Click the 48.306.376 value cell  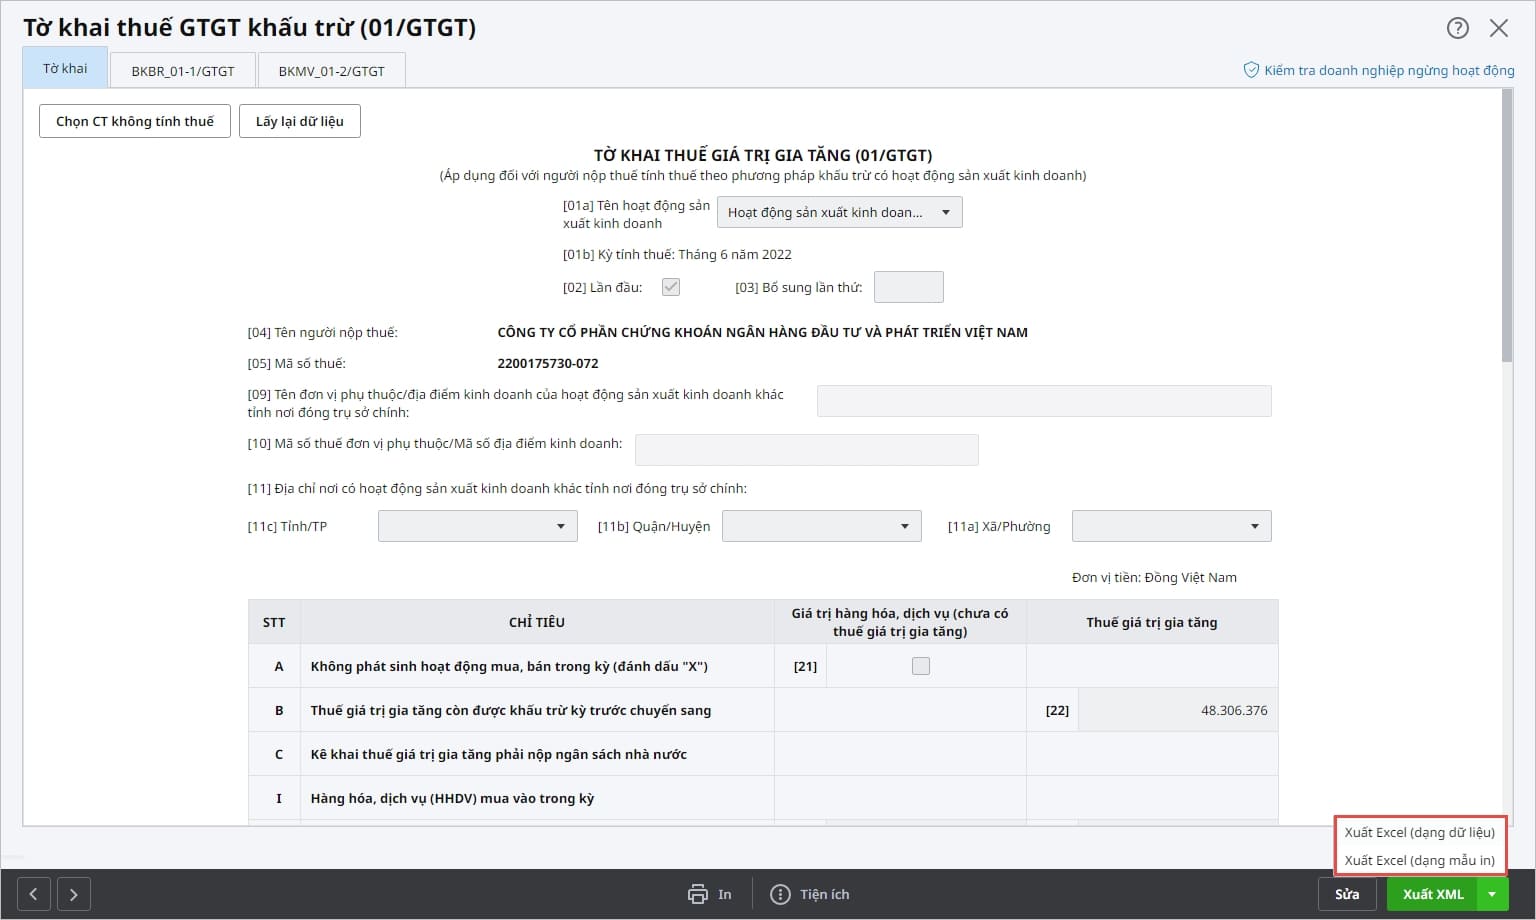tap(1178, 710)
